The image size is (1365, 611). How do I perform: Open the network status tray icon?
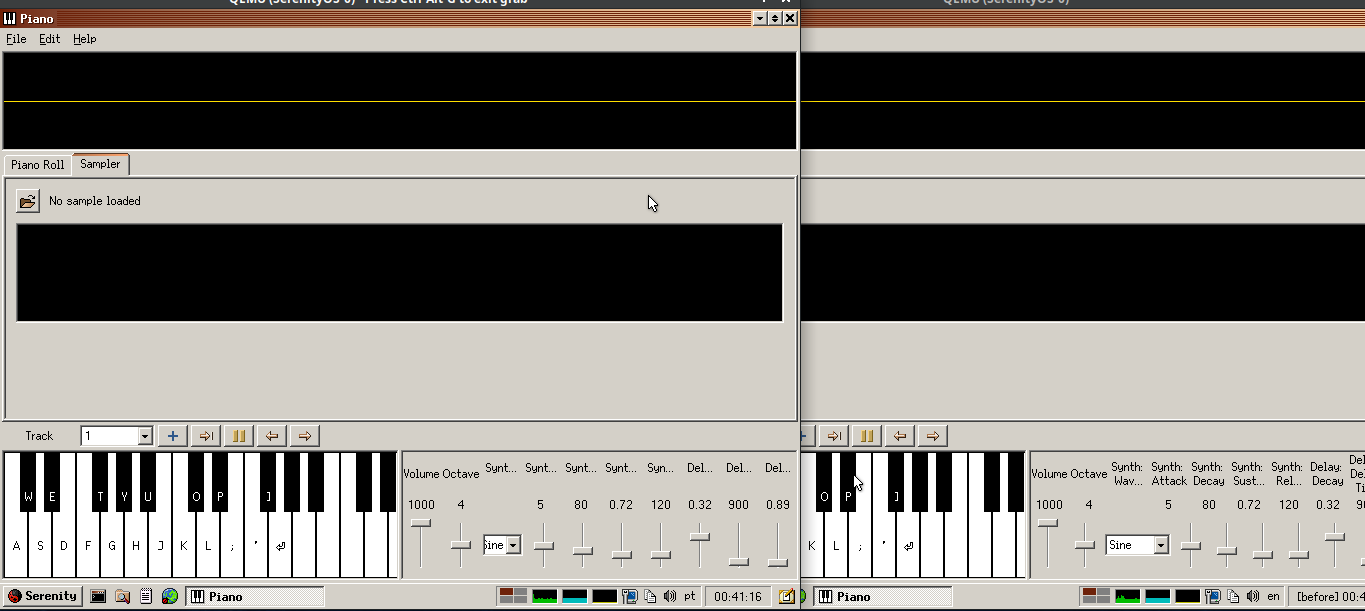coord(628,596)
